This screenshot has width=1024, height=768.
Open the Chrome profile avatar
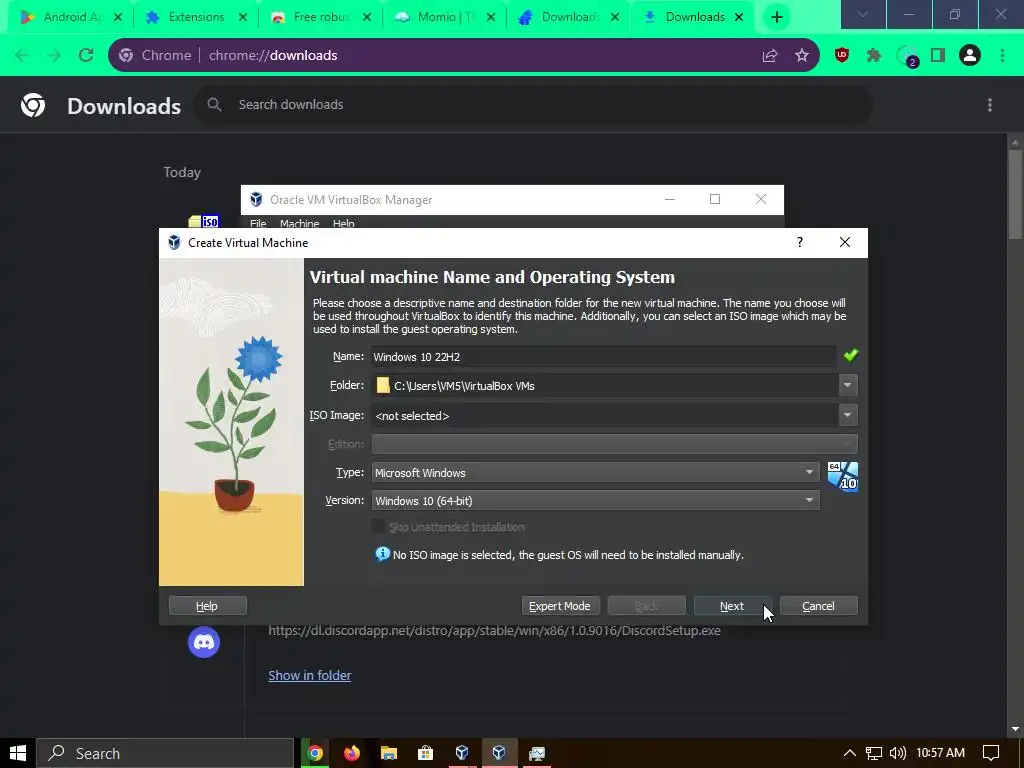point(970,56)
